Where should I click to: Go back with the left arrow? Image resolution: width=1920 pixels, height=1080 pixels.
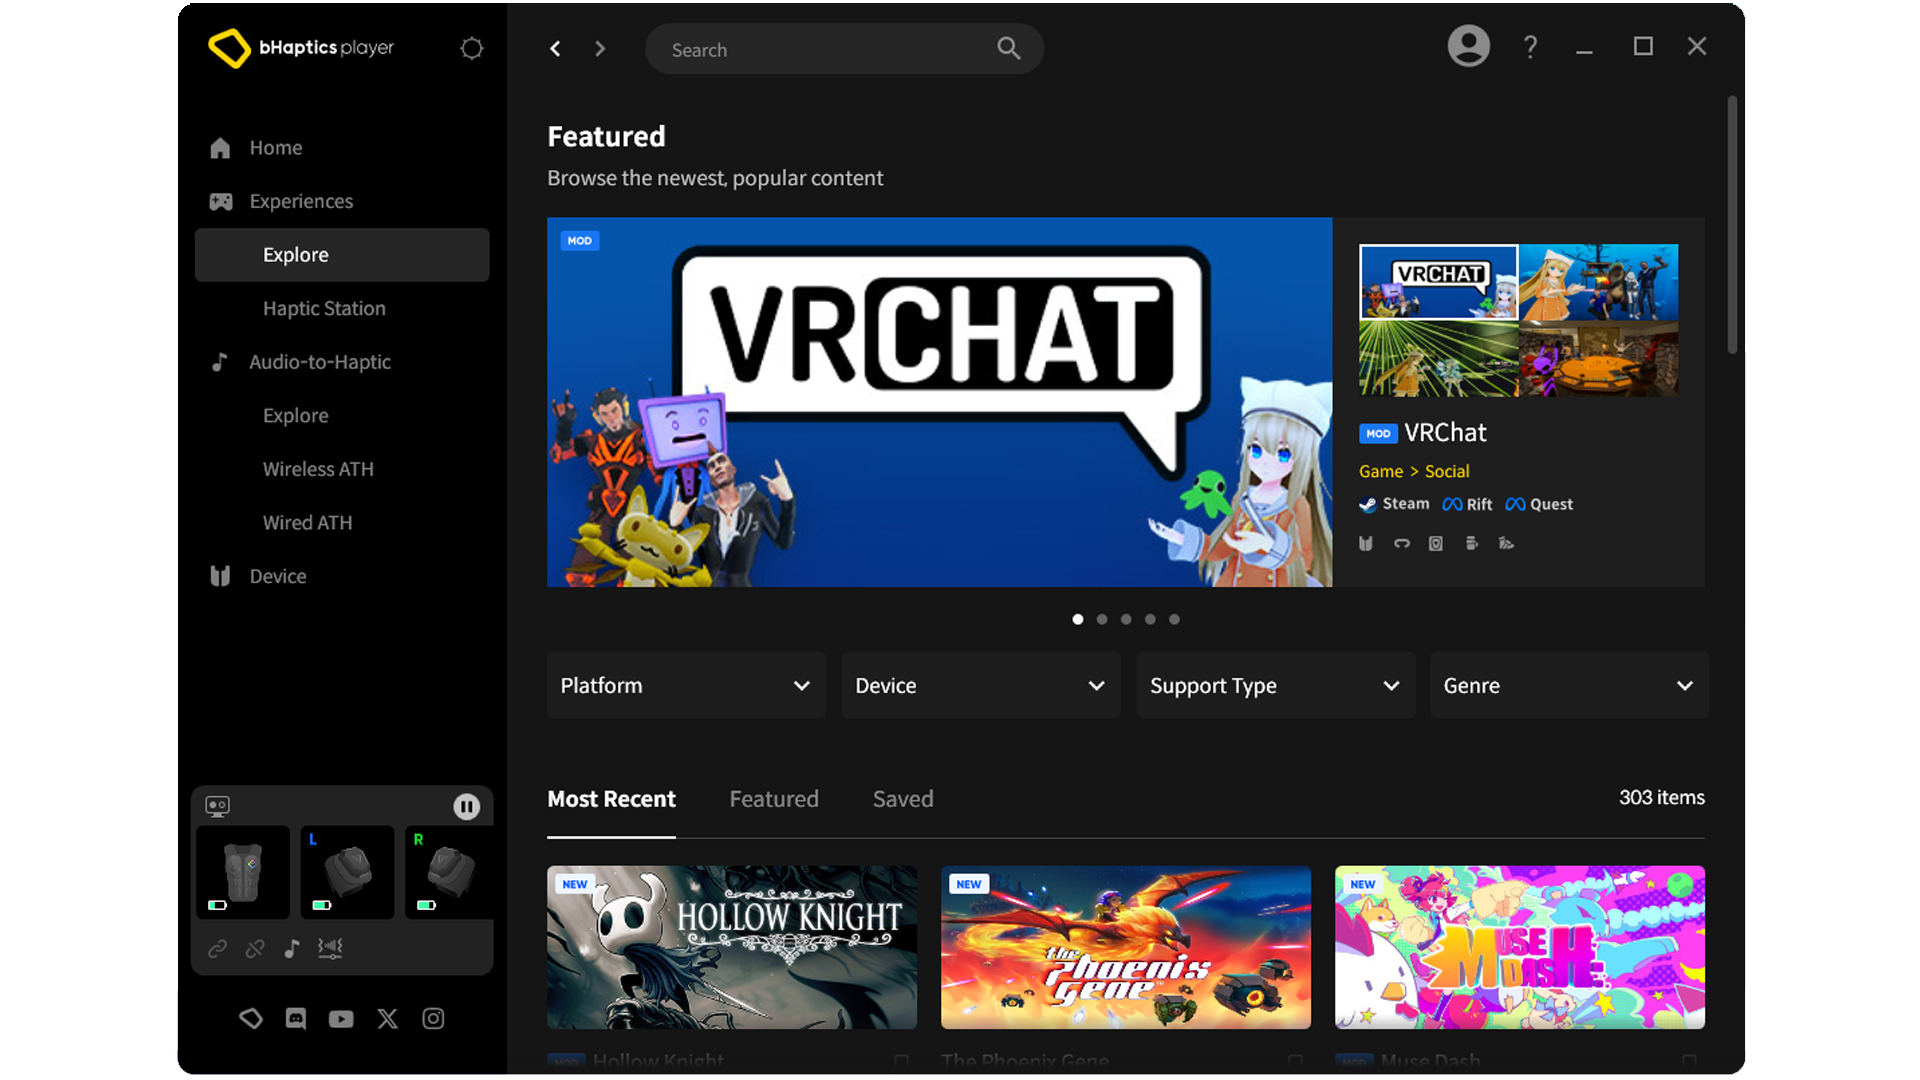pos(556,48)
